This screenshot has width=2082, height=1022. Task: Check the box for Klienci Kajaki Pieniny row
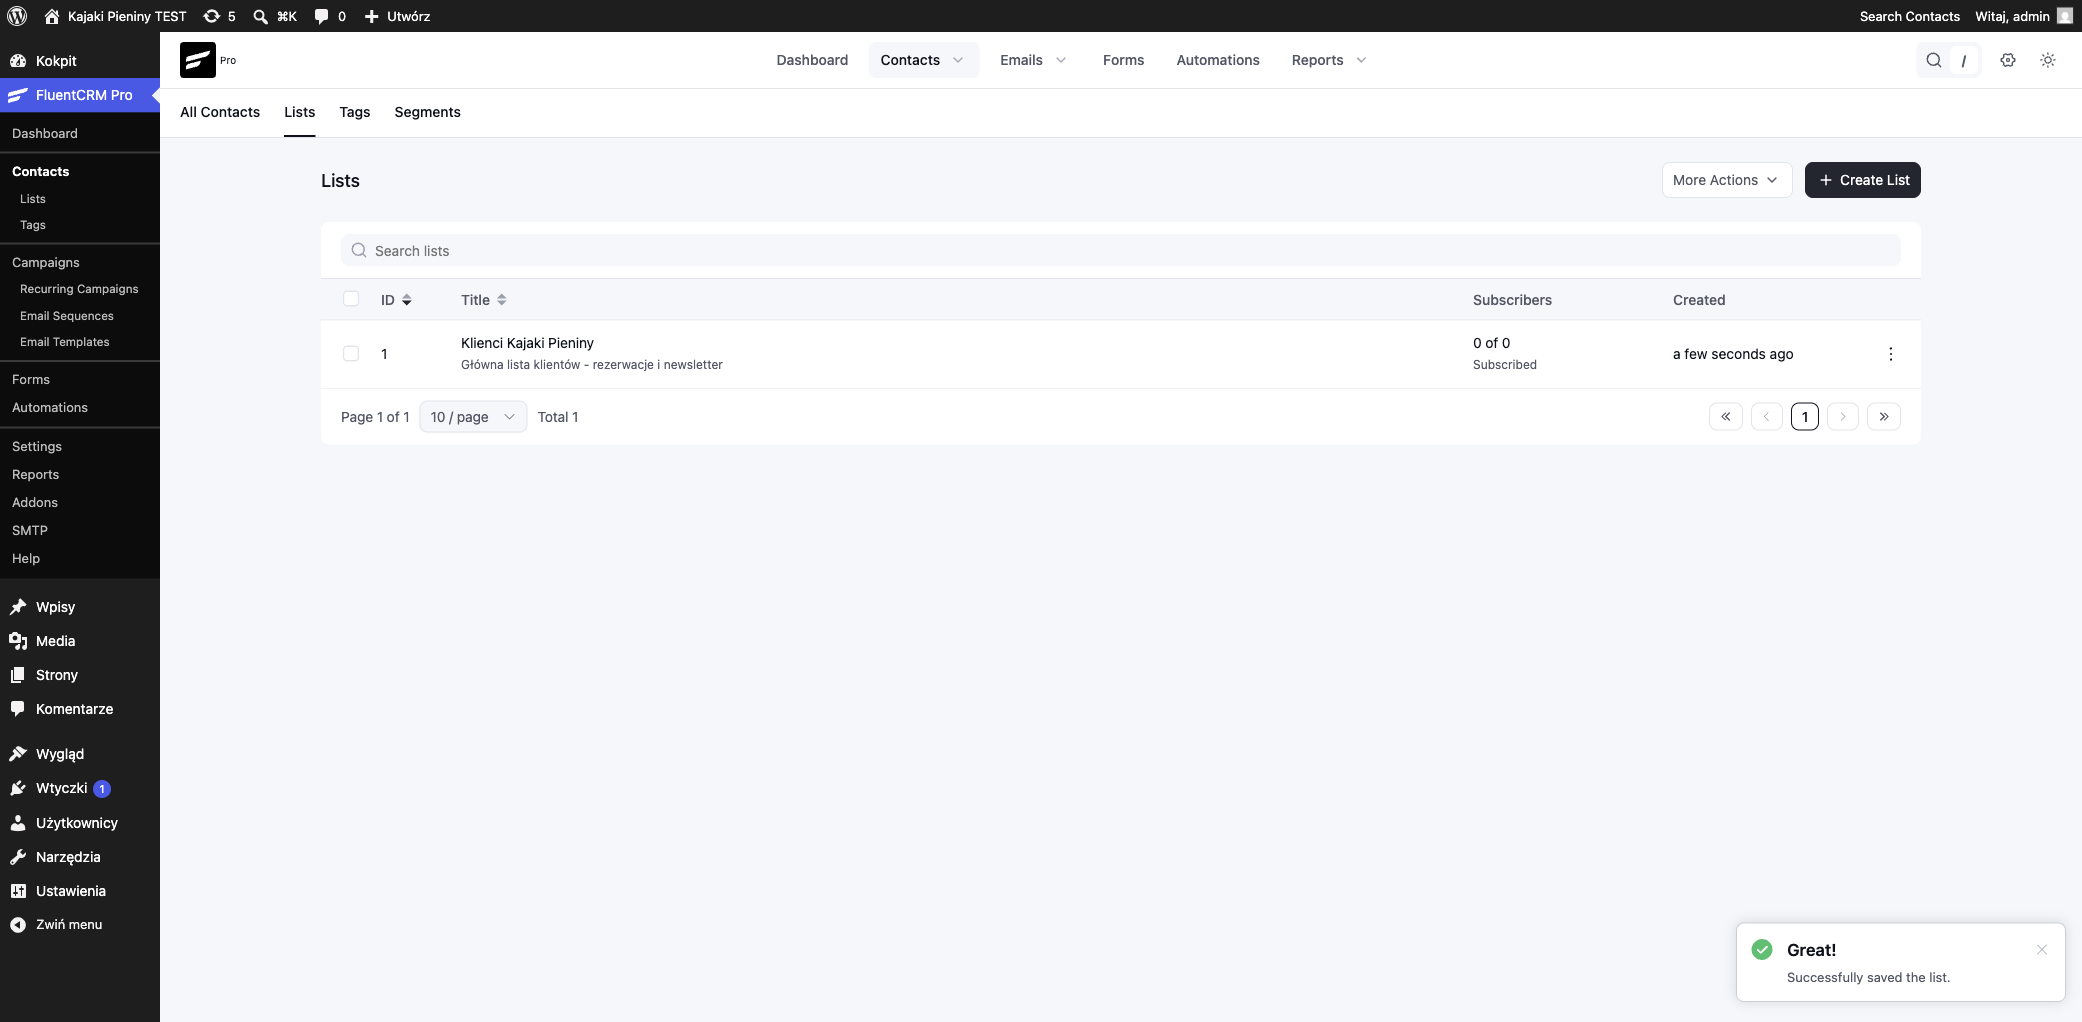pyautogui.click(x=351, y=354)
